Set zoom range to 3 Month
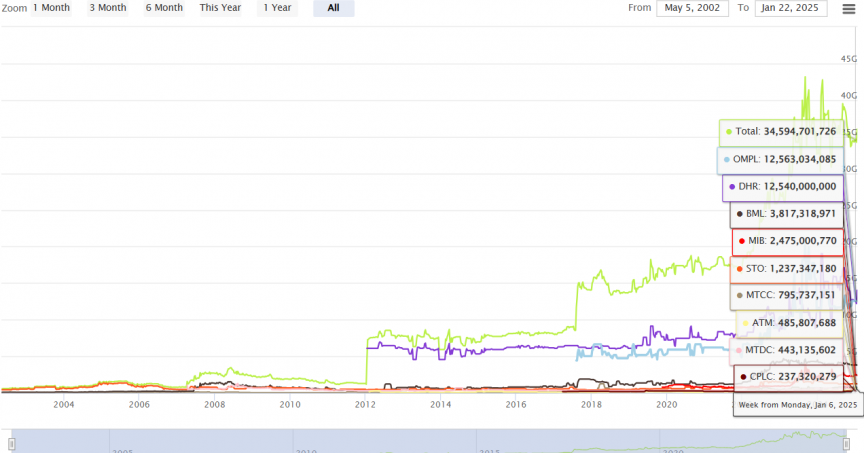This screenshot has height=453, width=864. tap(107, 8)
